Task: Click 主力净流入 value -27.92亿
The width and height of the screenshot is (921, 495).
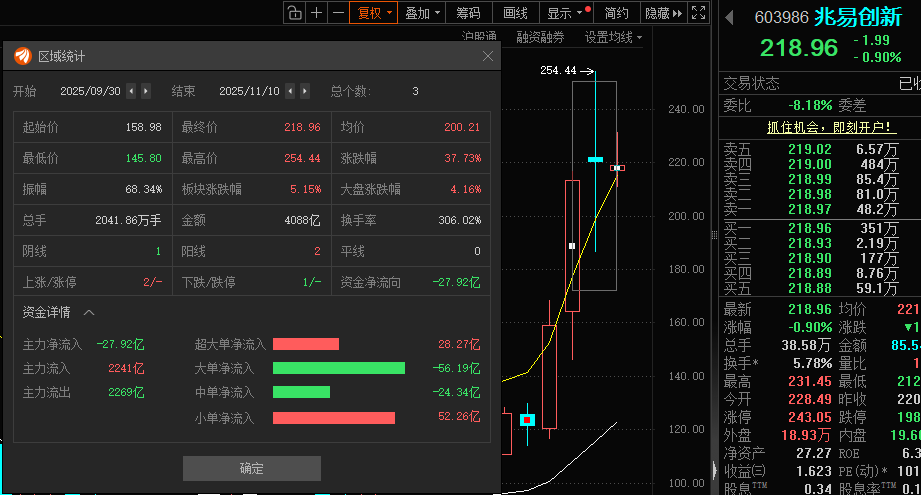Action: click(x=120, y=344)
